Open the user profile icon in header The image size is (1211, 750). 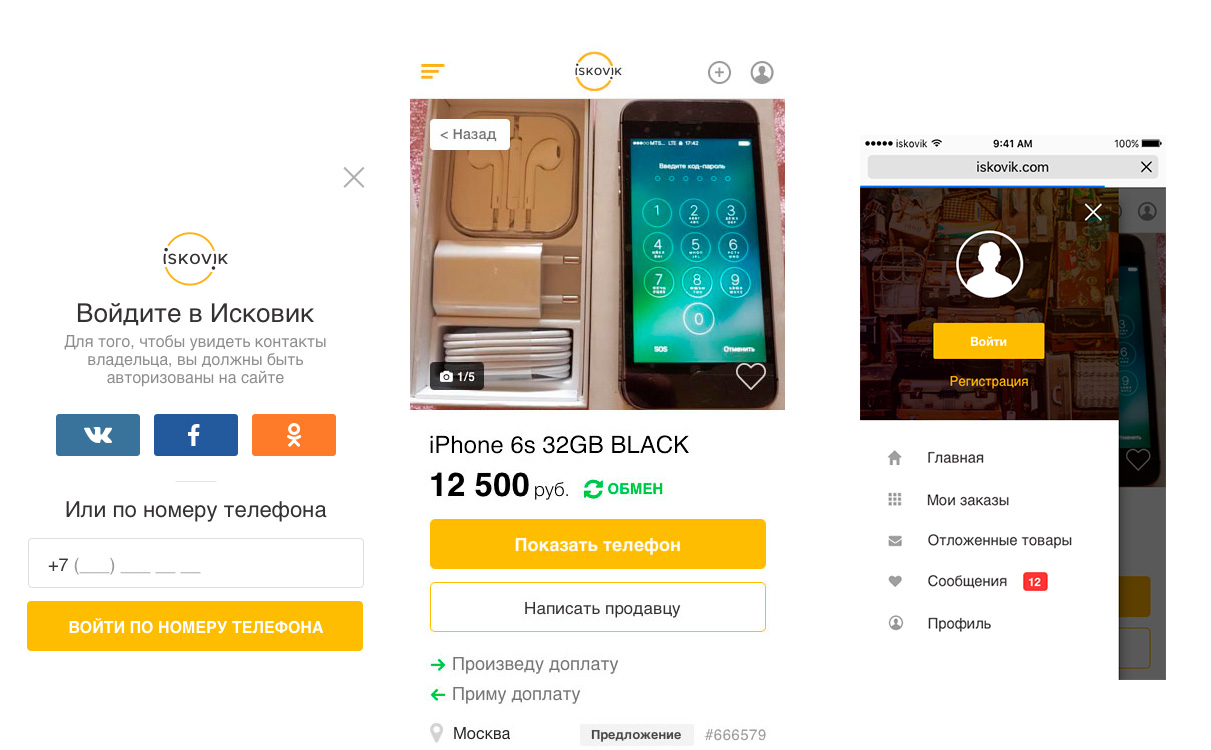[762, 72]
